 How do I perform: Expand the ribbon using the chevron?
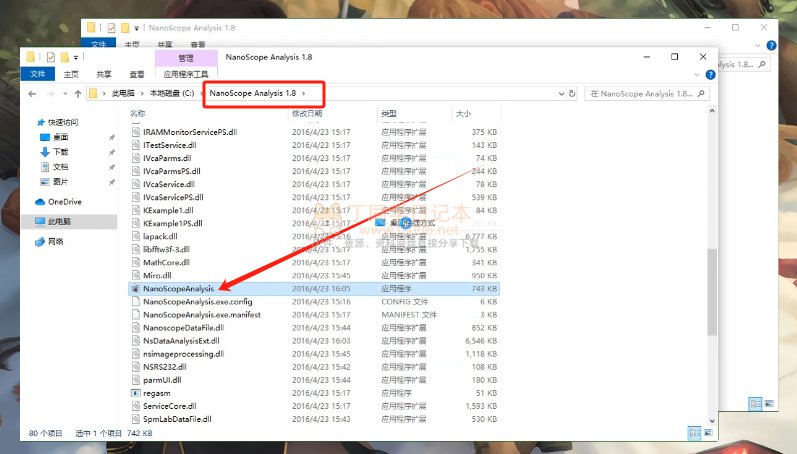coord(698,74)
